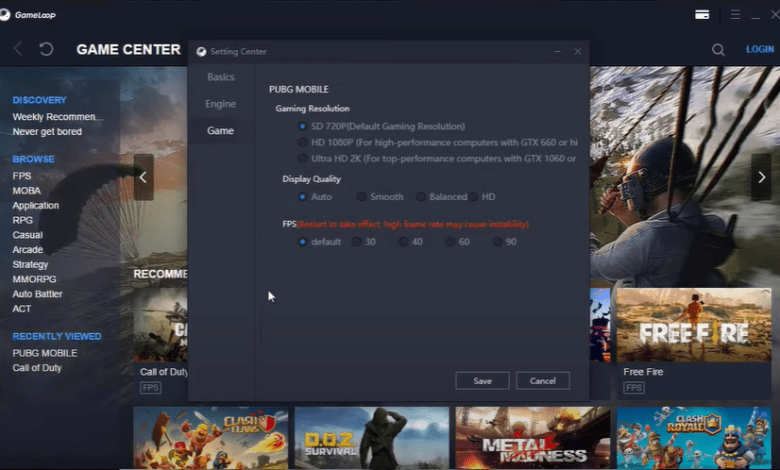
Task: Choose 40 FPS option
Action: pos(403,242)
